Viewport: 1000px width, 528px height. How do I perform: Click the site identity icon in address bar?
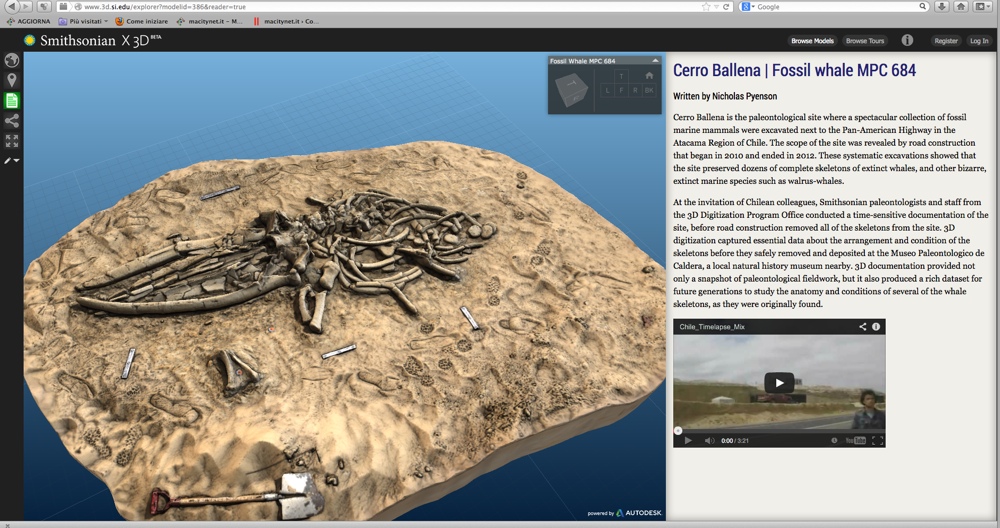click(78, 6)
